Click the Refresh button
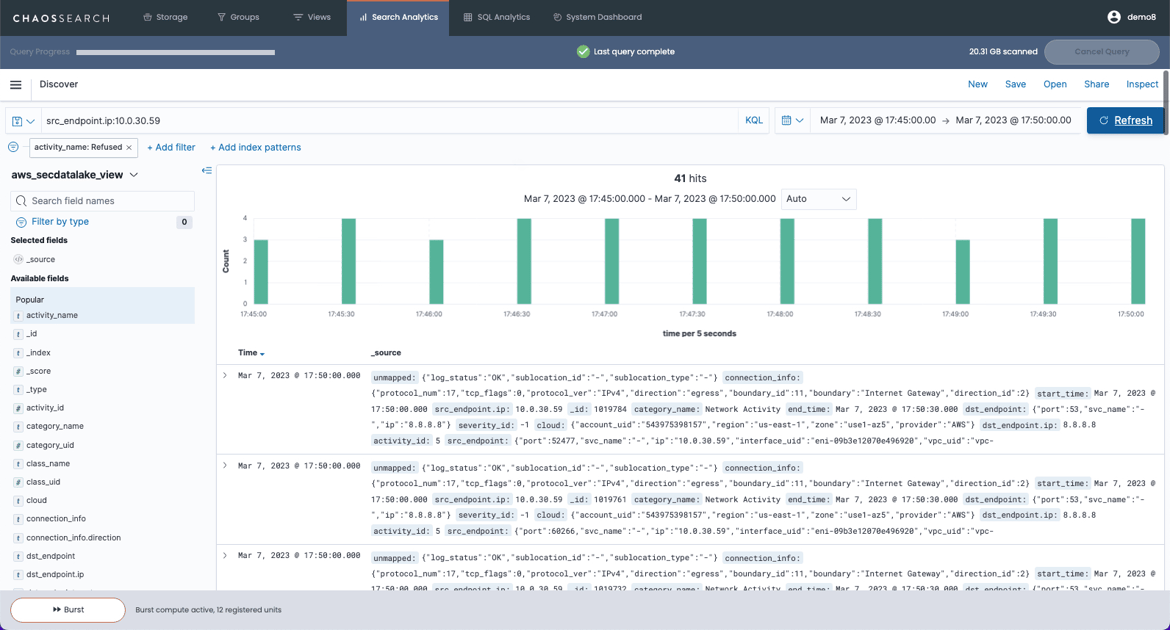This screenshot has width=1170, height=630. 1125,120
